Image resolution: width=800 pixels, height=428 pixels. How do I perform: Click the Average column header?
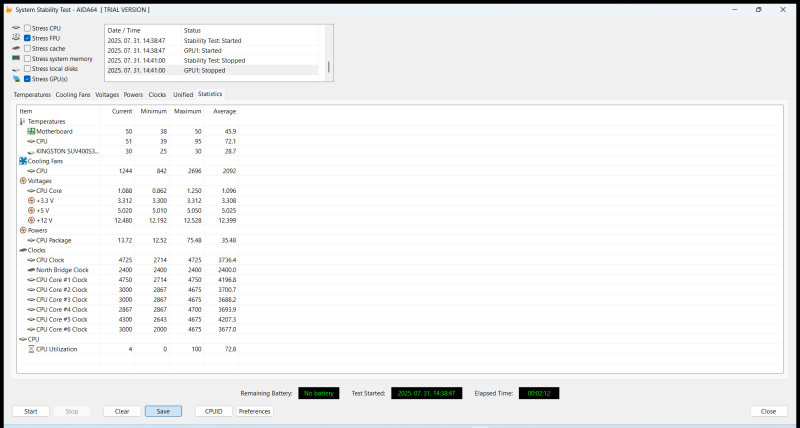click(221, 111)
